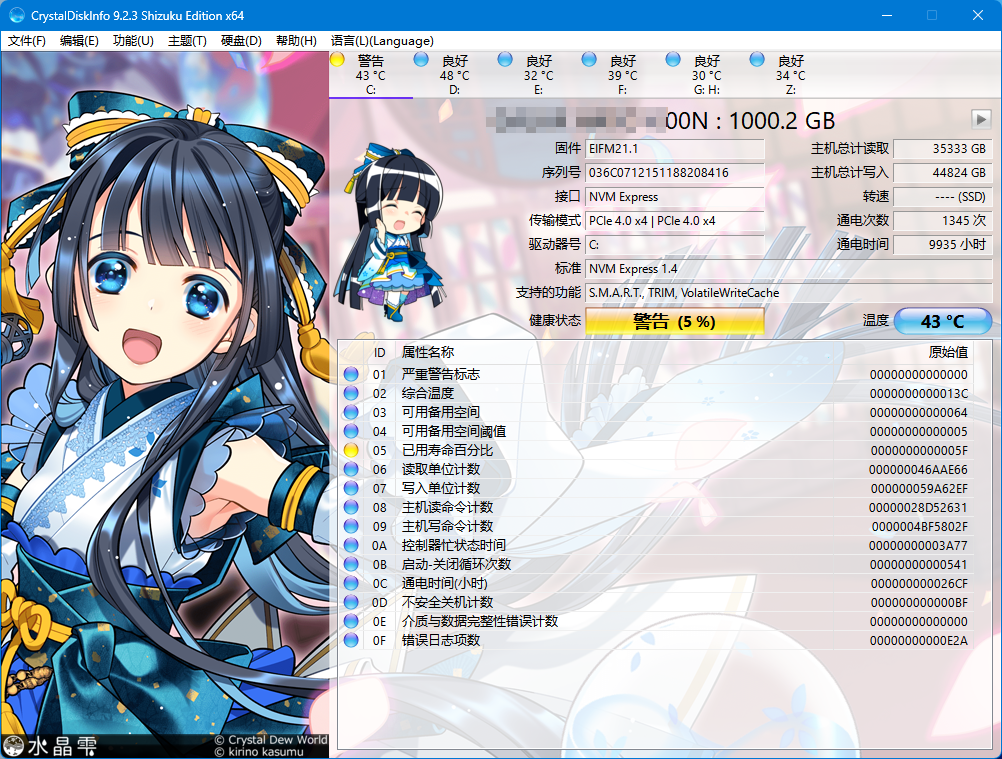1002x759 pixels.
Task: Click host total writes value 44824 GB
Action: point(943,172)
